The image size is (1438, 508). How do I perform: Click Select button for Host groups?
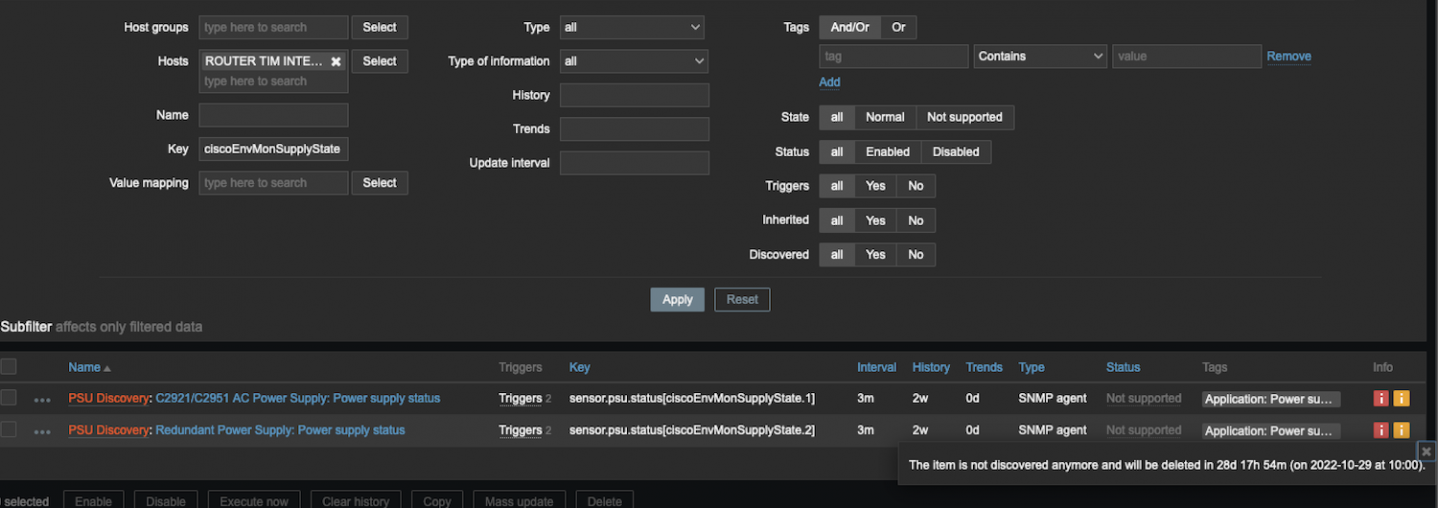pos(379,27)
